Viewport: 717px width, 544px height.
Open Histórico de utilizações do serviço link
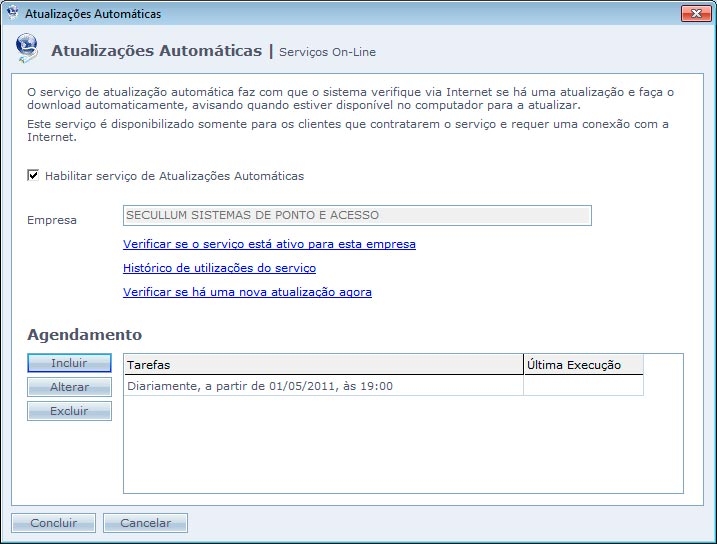pyautogui.click(x=219, y=268)
